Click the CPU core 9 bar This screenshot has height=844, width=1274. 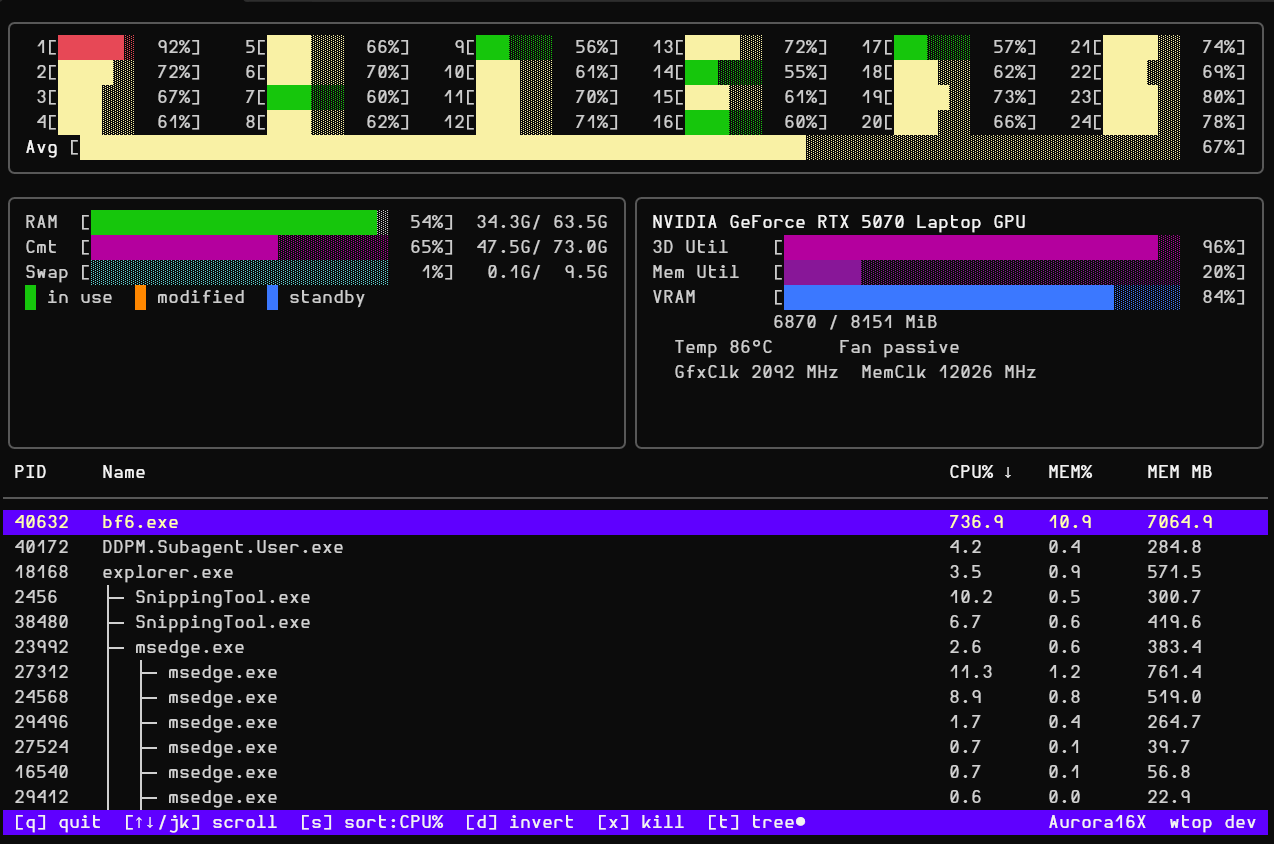point(515,47)
